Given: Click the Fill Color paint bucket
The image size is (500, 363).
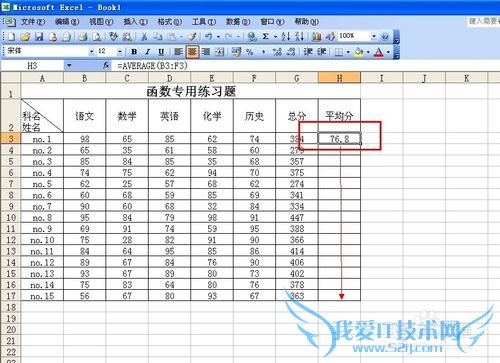Looking at the screenshot, I should (359, 52).
